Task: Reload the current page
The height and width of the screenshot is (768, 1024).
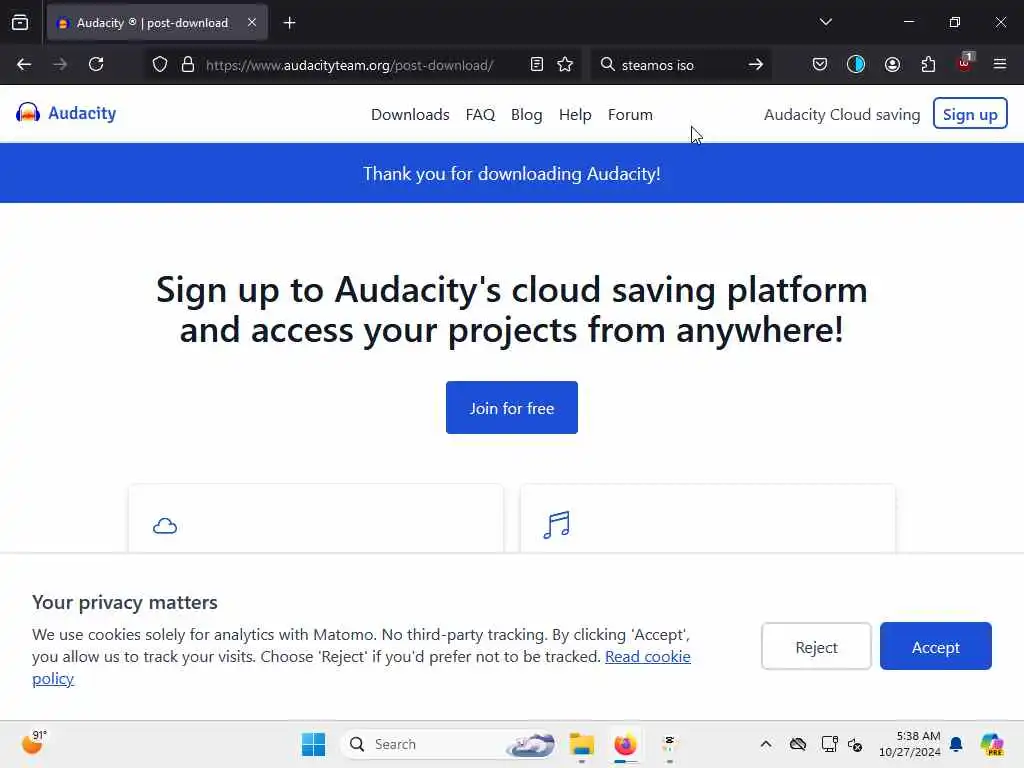Action: coord(97,65)
